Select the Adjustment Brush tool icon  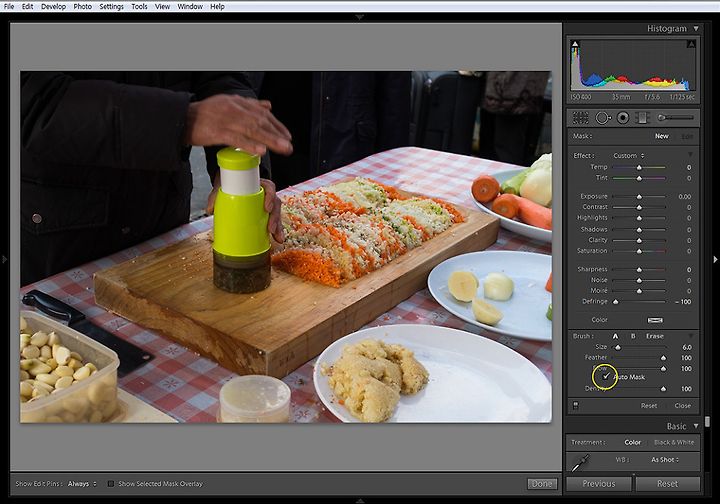pos(675,118)
